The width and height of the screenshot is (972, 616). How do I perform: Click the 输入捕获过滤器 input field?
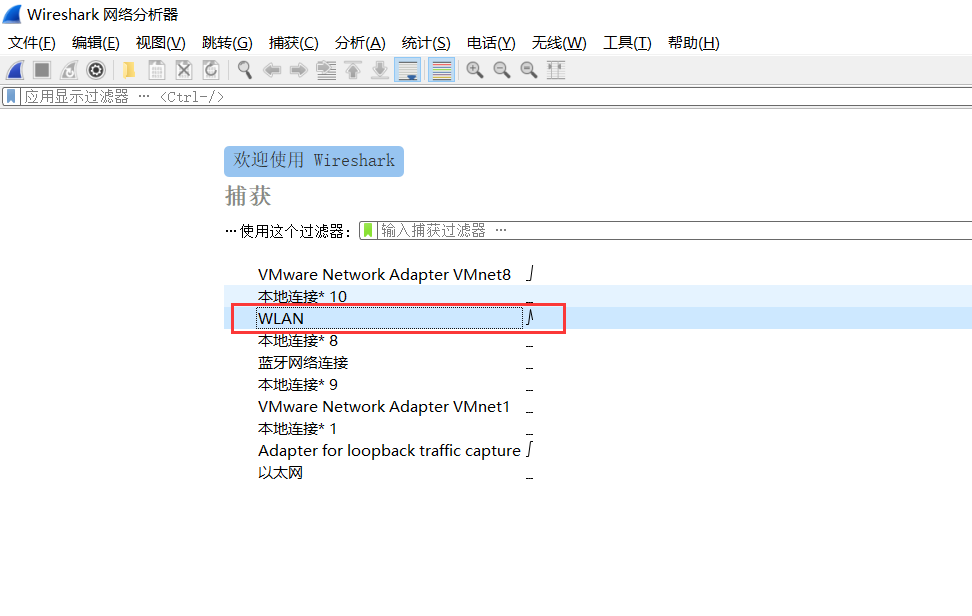(x=440, y=229)
